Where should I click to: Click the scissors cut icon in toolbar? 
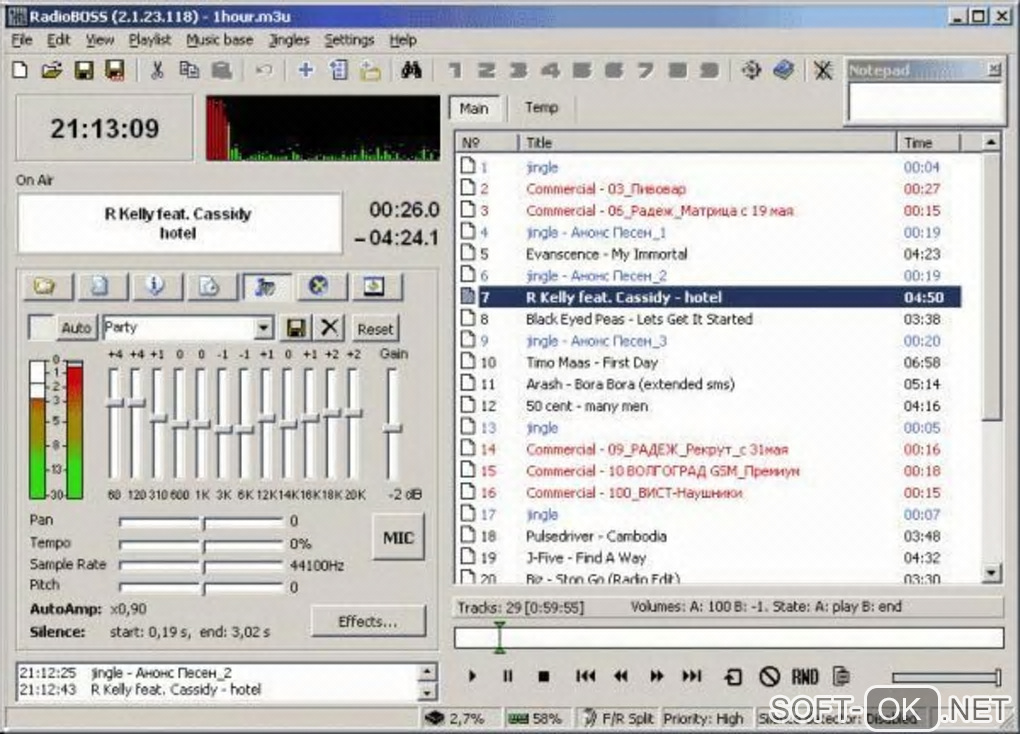[x=156, y=70]
